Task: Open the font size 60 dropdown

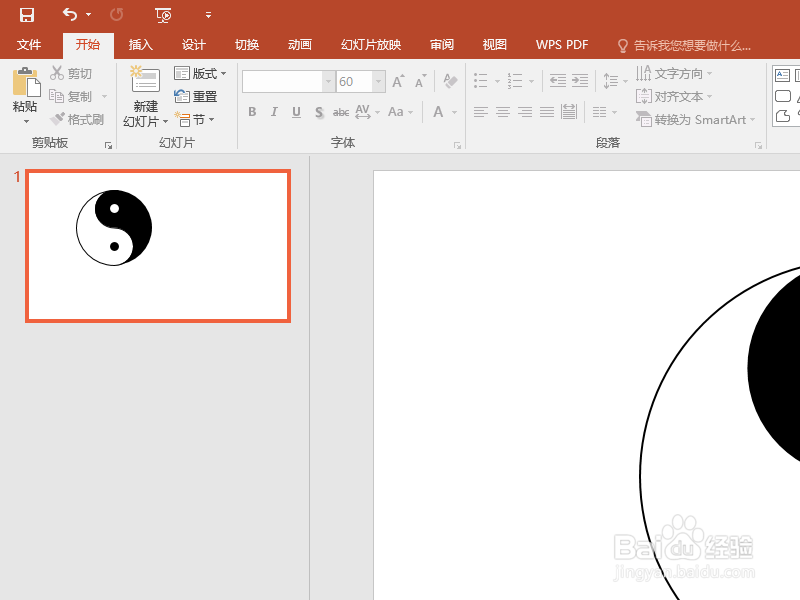Action: 379,82
